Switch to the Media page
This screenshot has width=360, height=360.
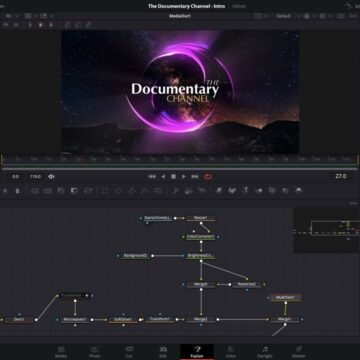61,352
